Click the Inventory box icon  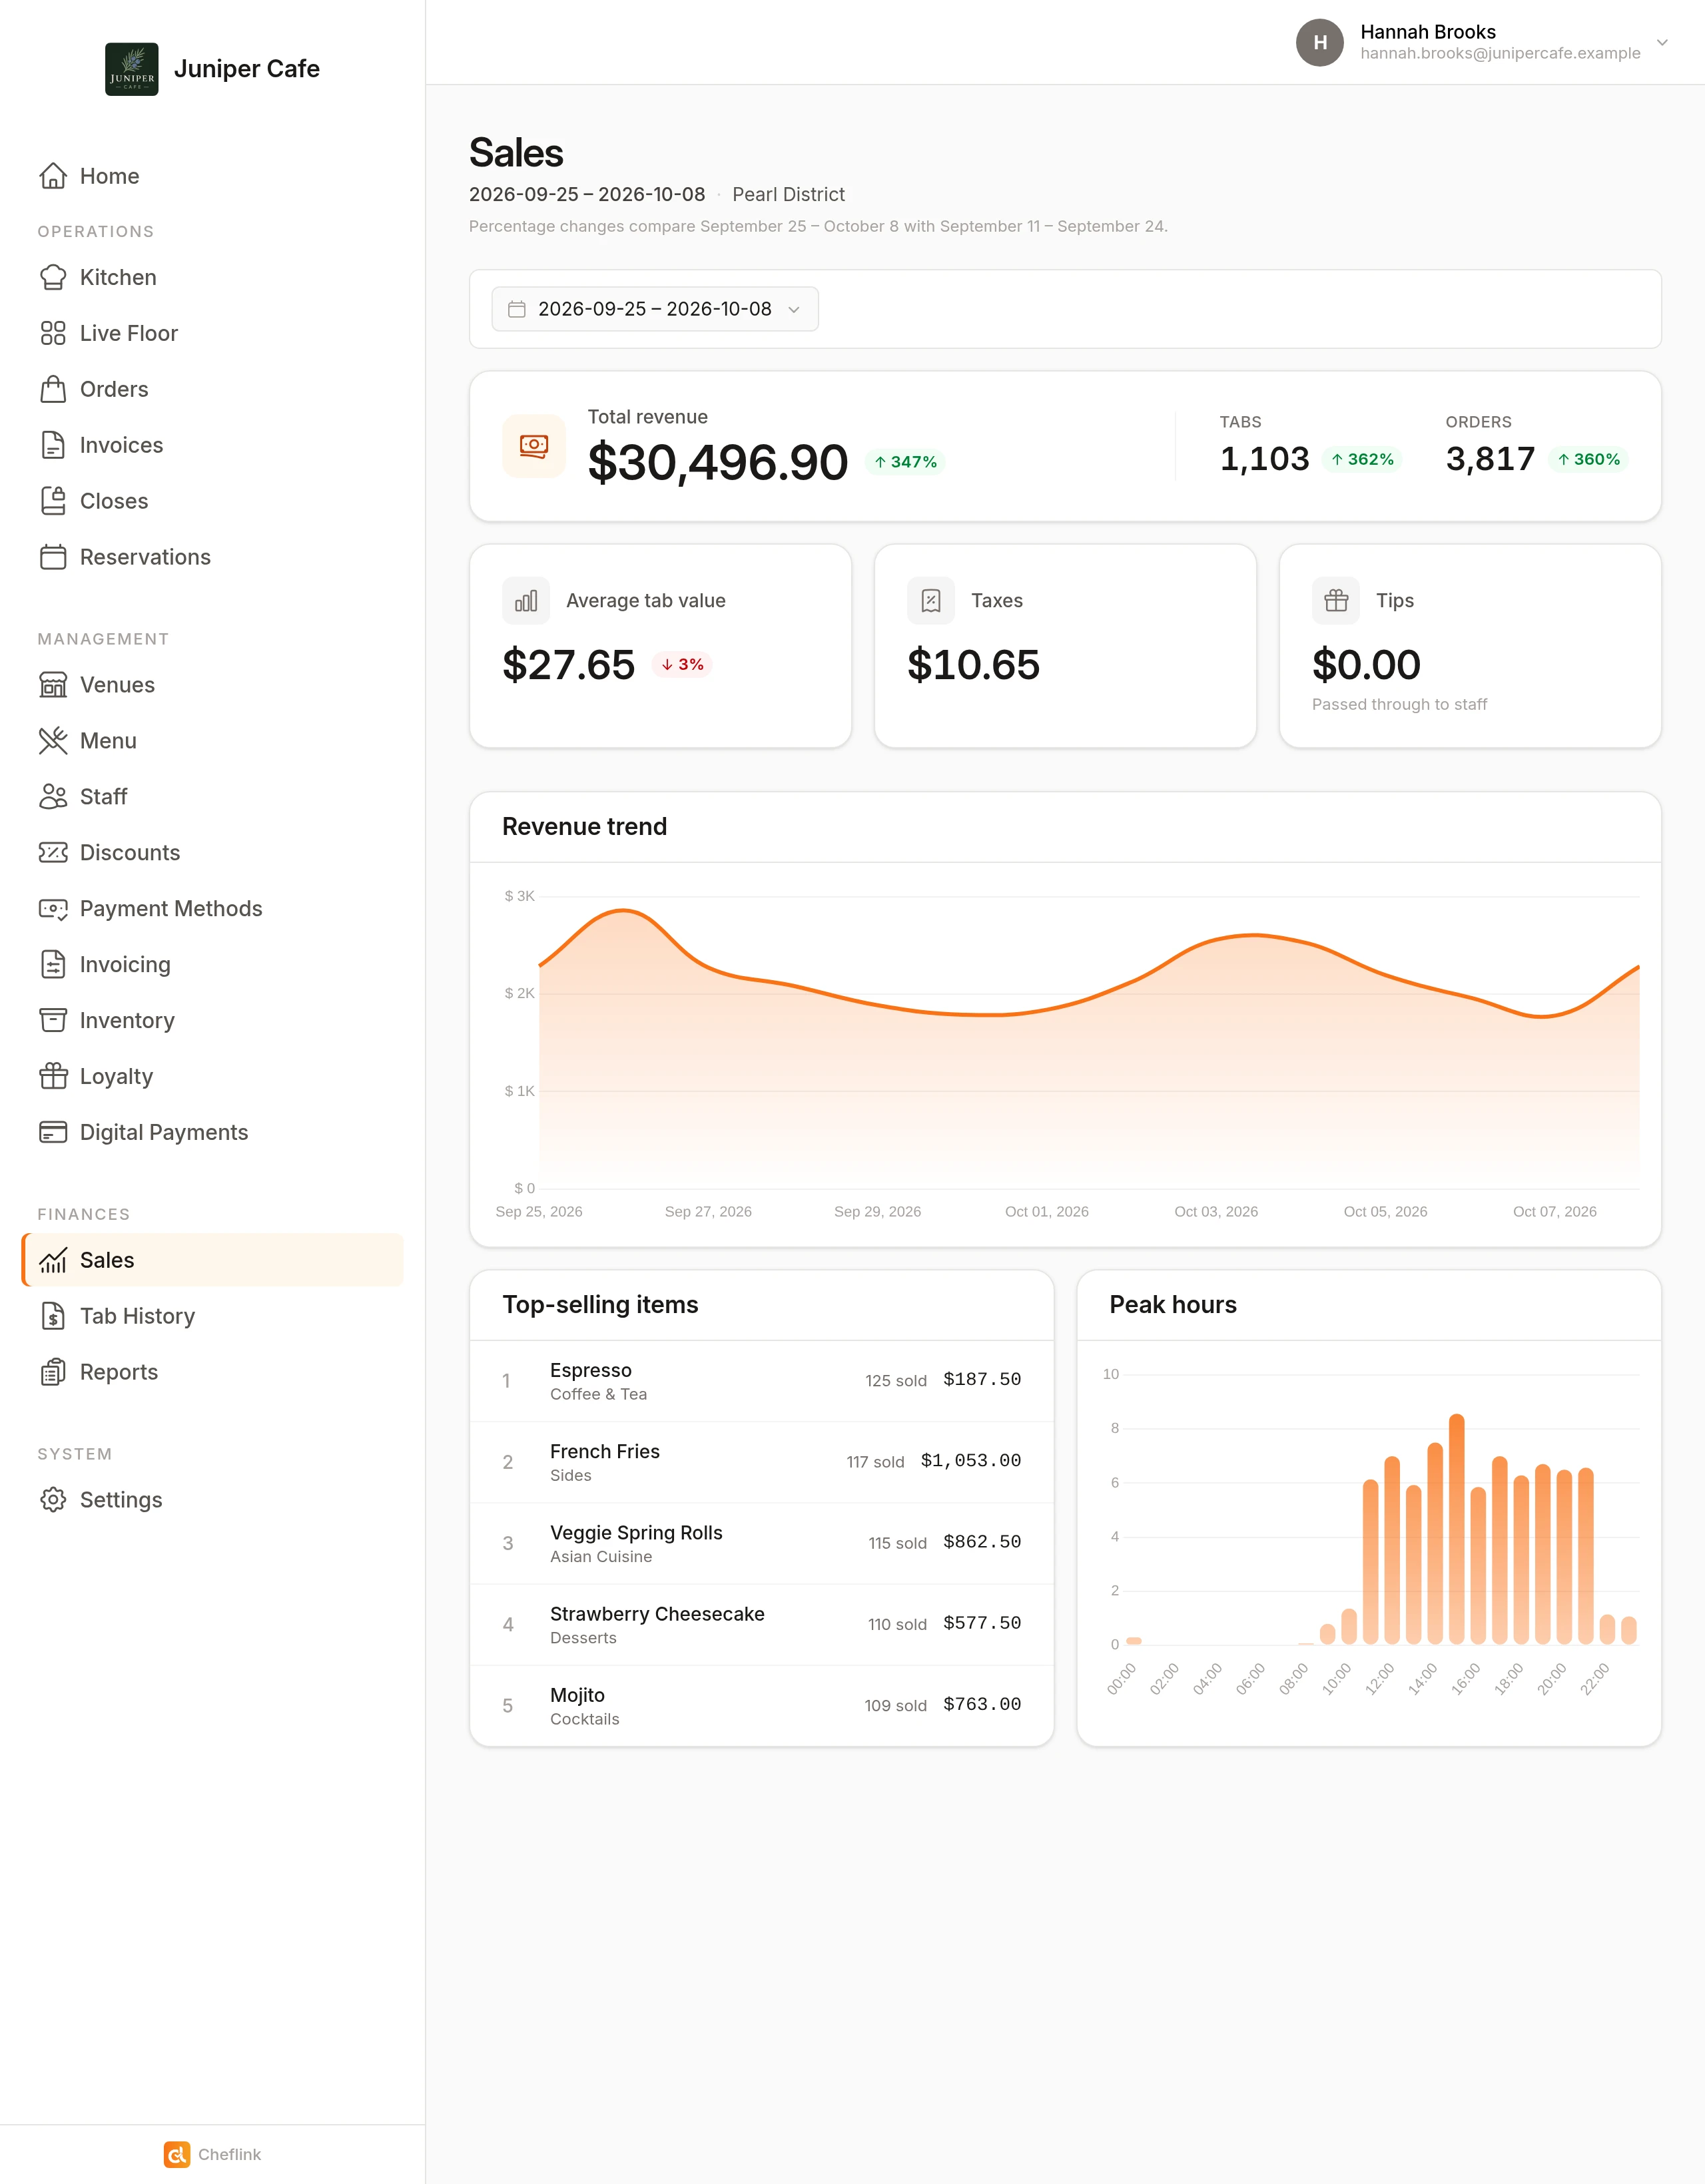[x=53, y=1021]
